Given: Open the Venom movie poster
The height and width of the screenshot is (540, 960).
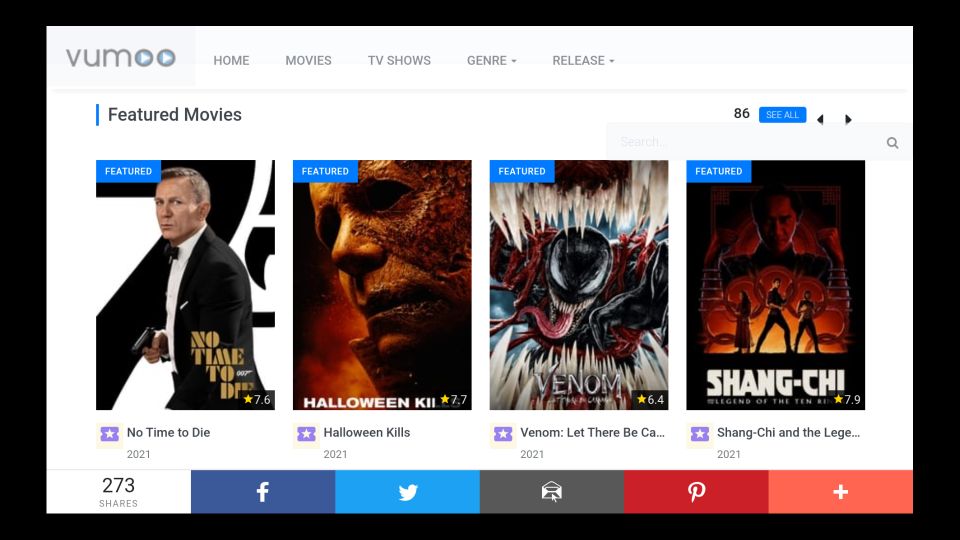Looking at the screenshot, I should 579,285.
